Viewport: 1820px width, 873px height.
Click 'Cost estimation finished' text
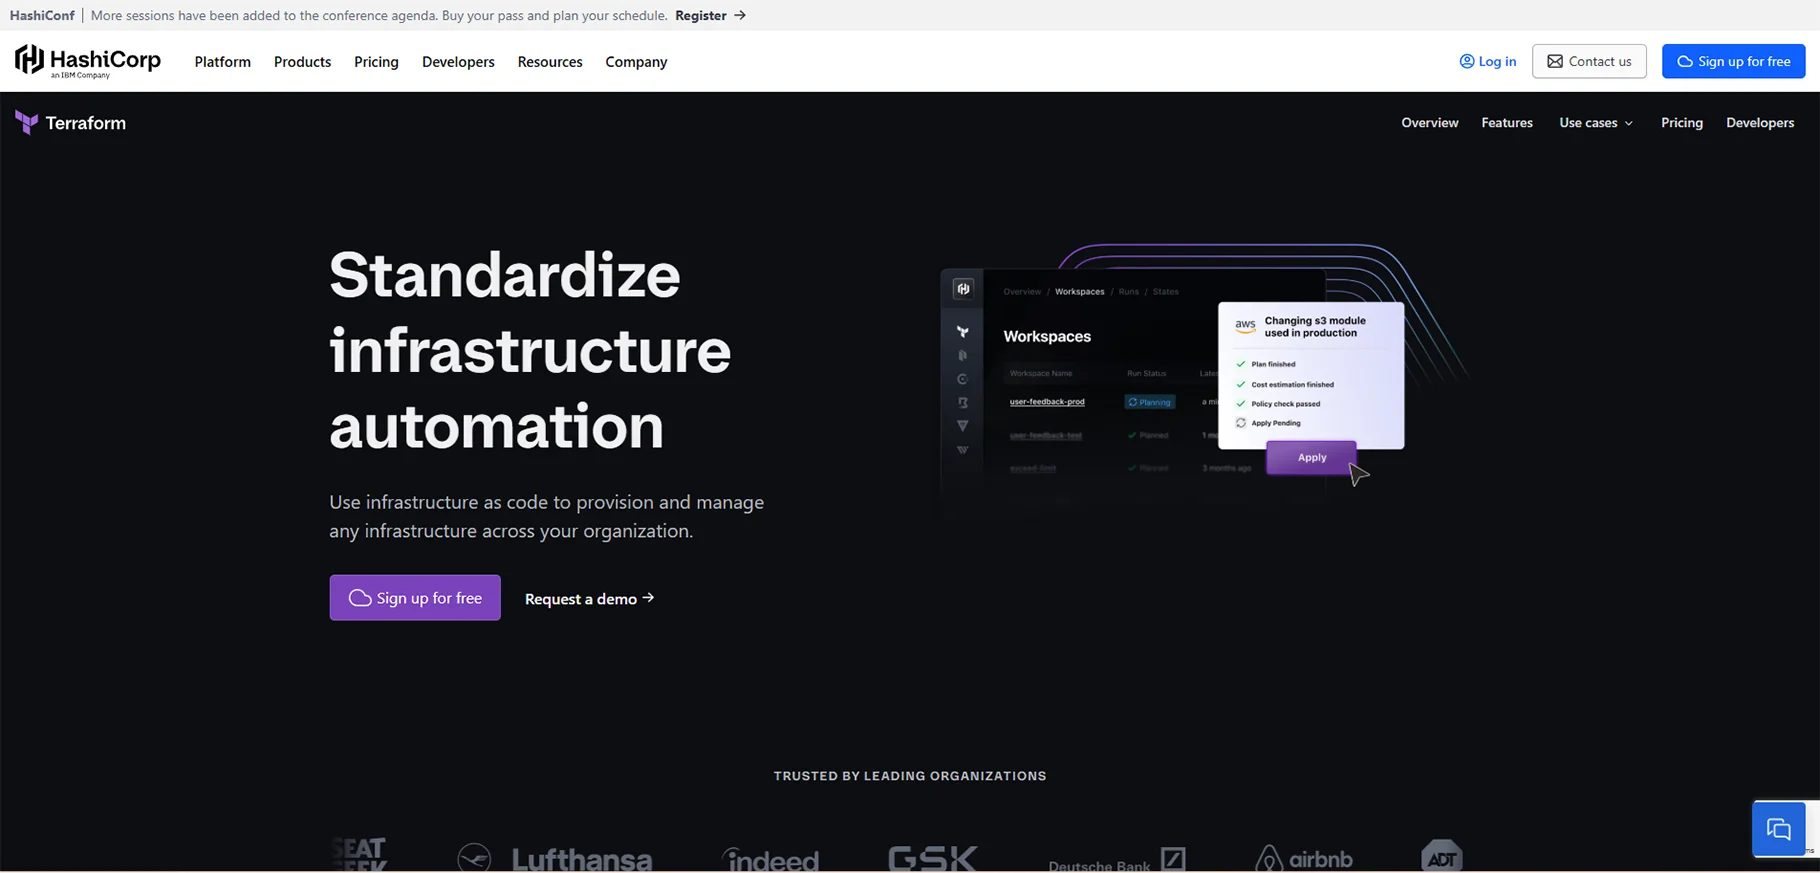tap(1293, 384)
